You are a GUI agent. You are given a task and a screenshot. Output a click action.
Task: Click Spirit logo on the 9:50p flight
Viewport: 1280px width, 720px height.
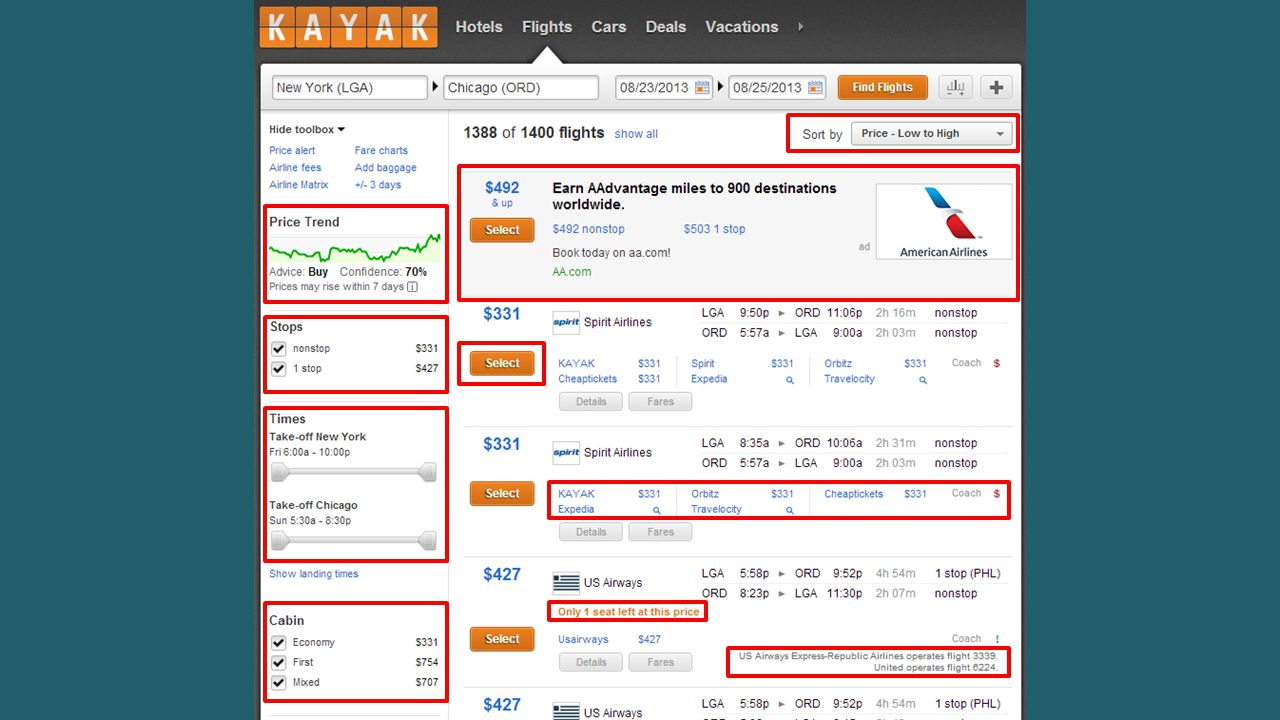[x=566, y=322]
